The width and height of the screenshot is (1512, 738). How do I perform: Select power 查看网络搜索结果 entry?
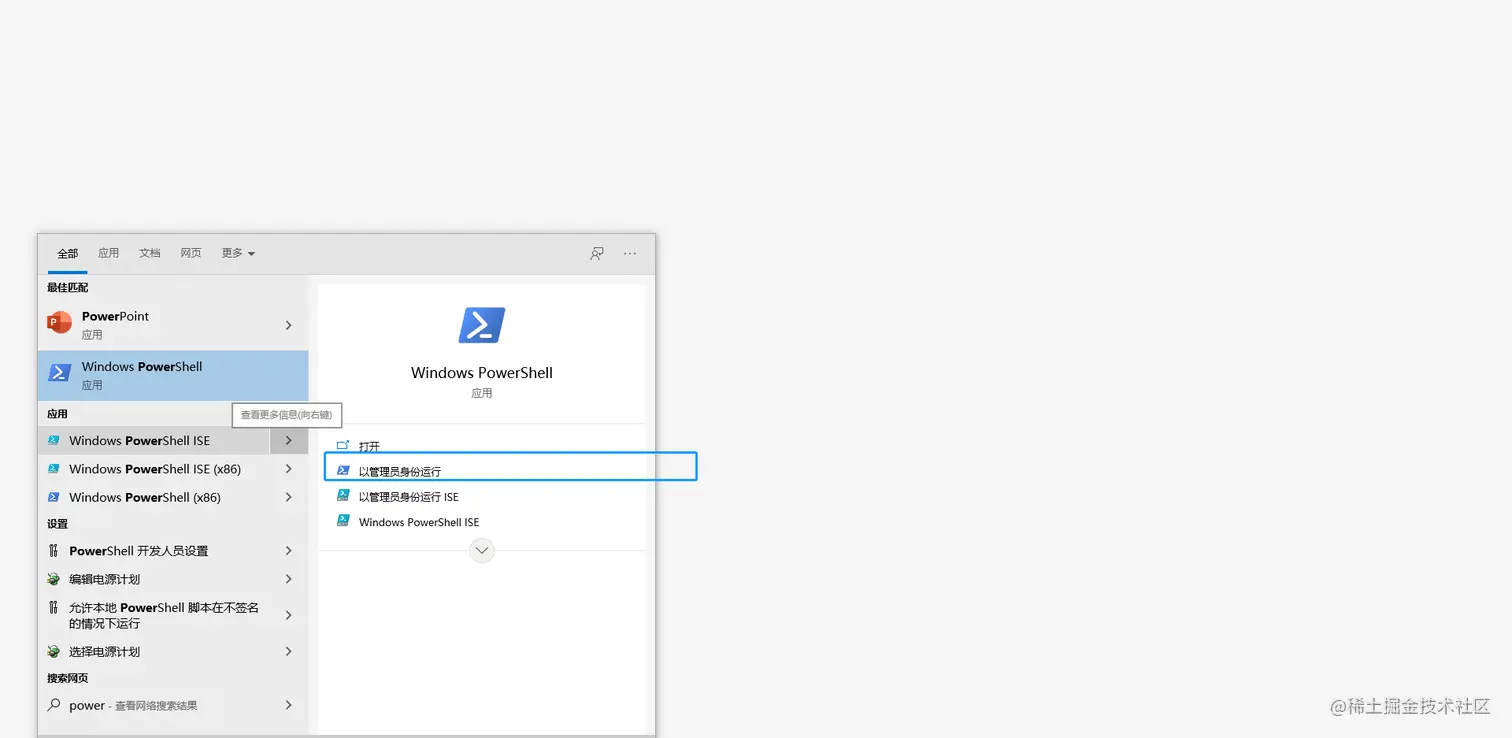(154, 705)
